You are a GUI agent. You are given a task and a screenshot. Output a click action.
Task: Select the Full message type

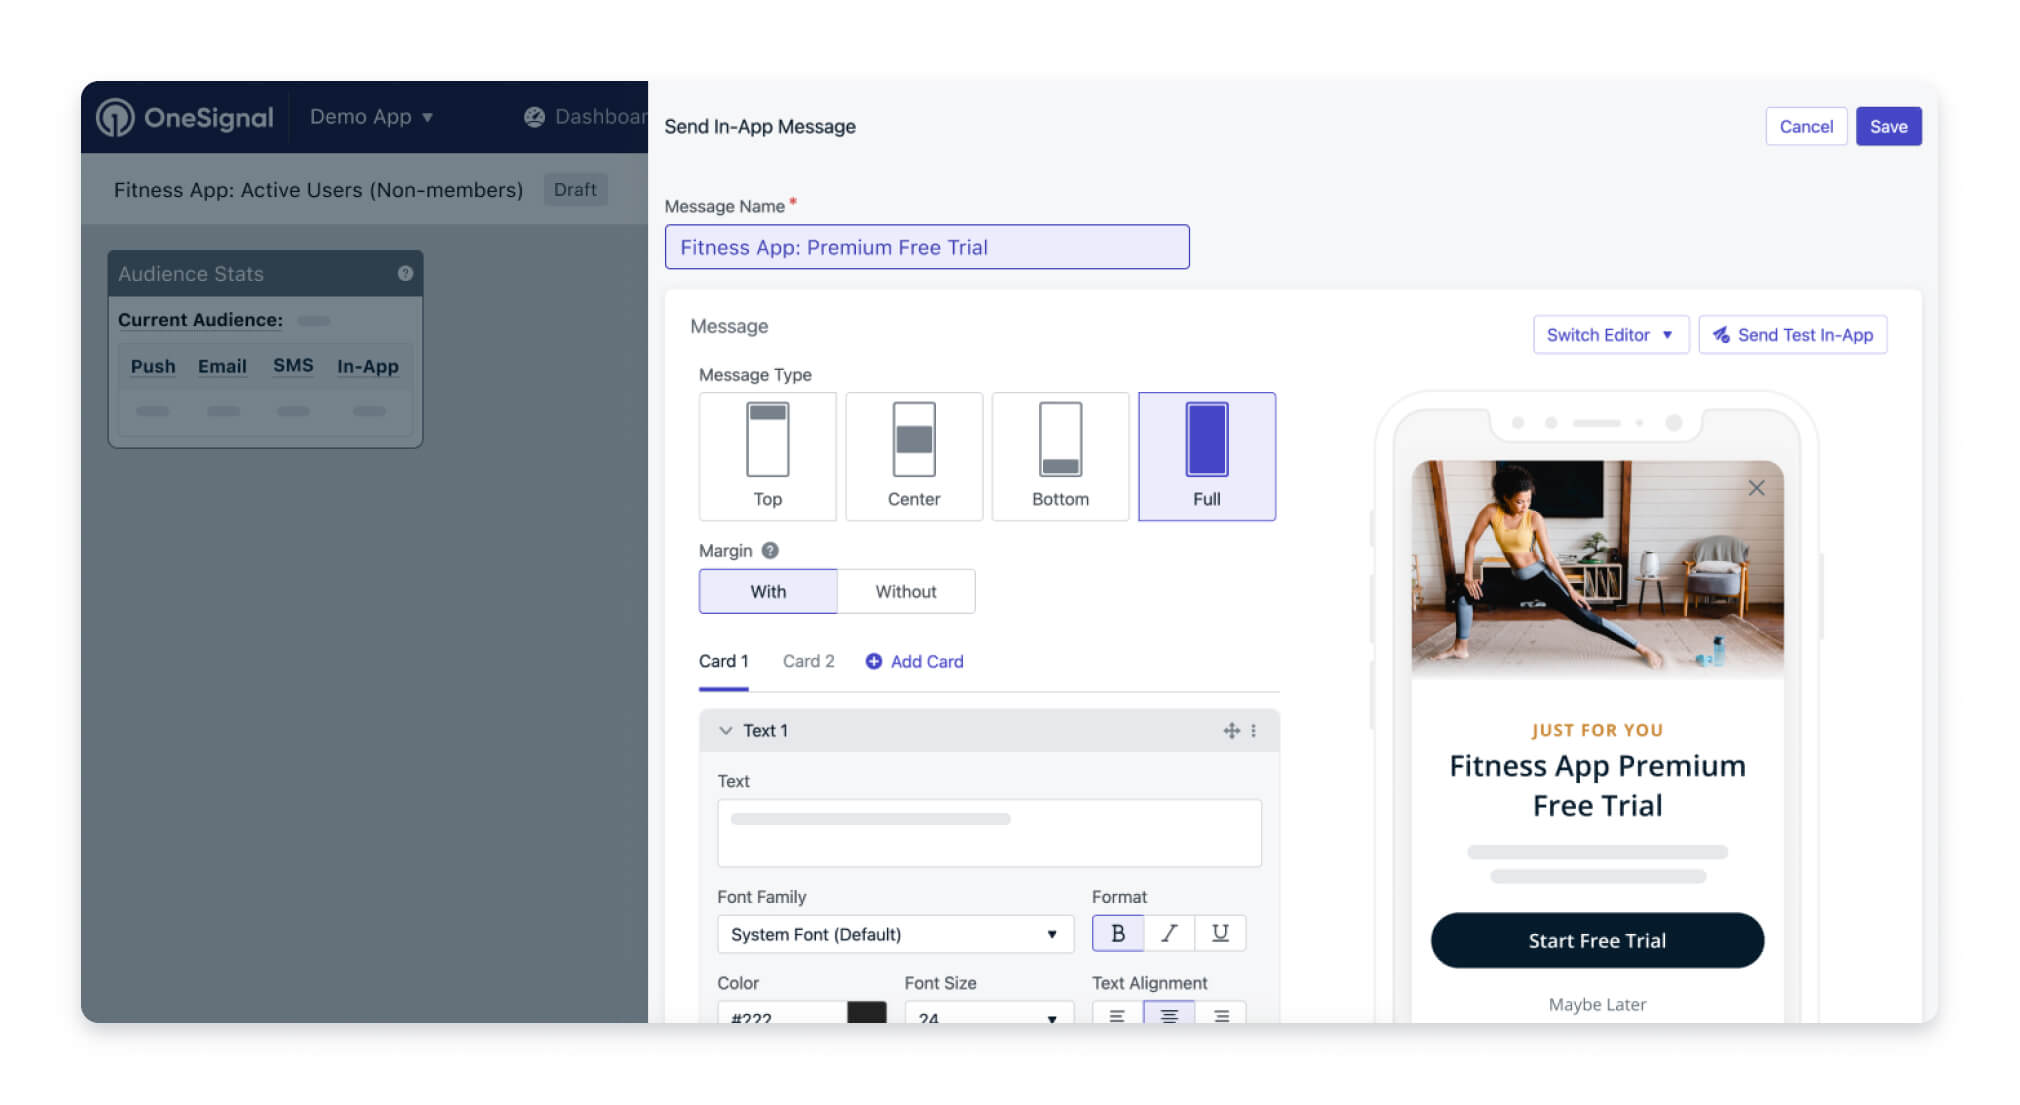pos(1207,456)
